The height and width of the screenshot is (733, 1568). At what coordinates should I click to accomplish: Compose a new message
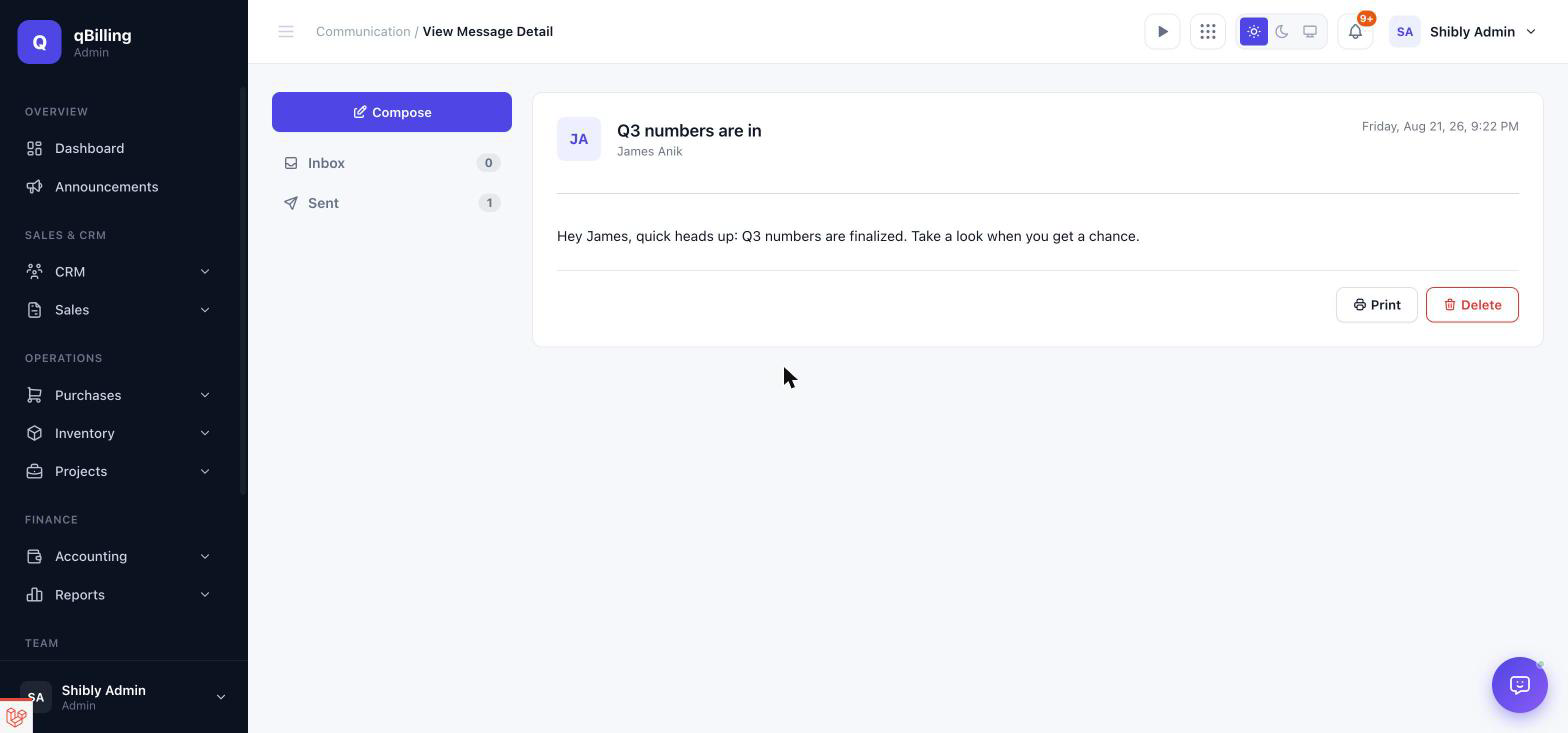tap(392, 112)
